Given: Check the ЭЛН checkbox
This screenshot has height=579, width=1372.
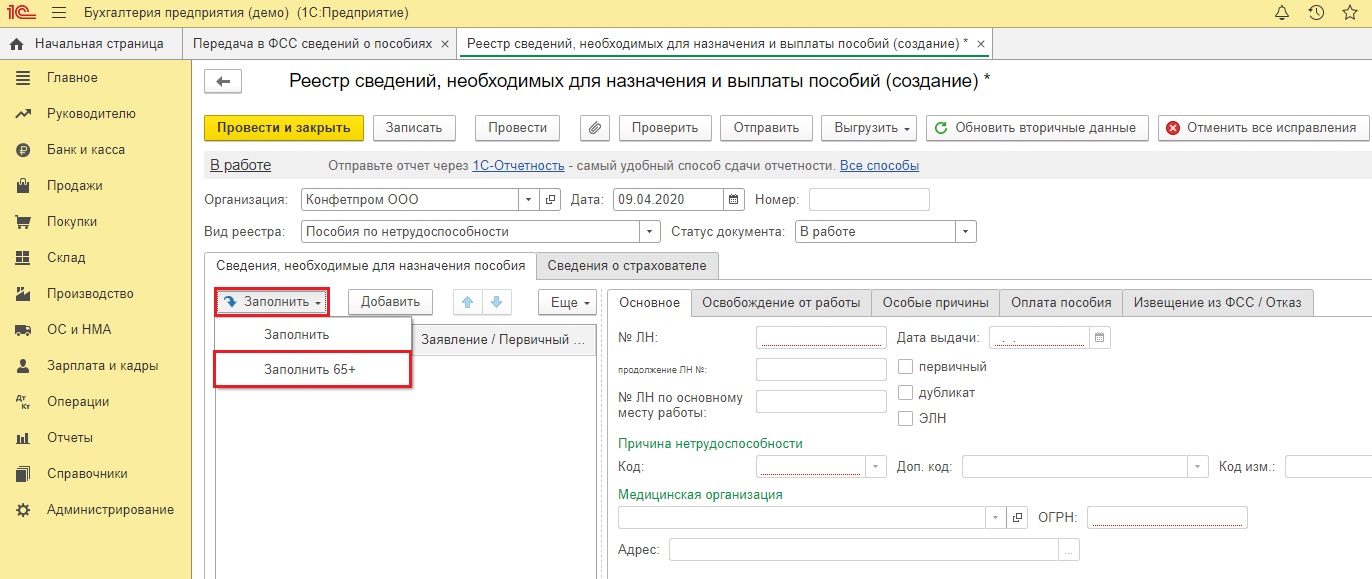Looking at the screenshot, I should [x=905, y=418].
